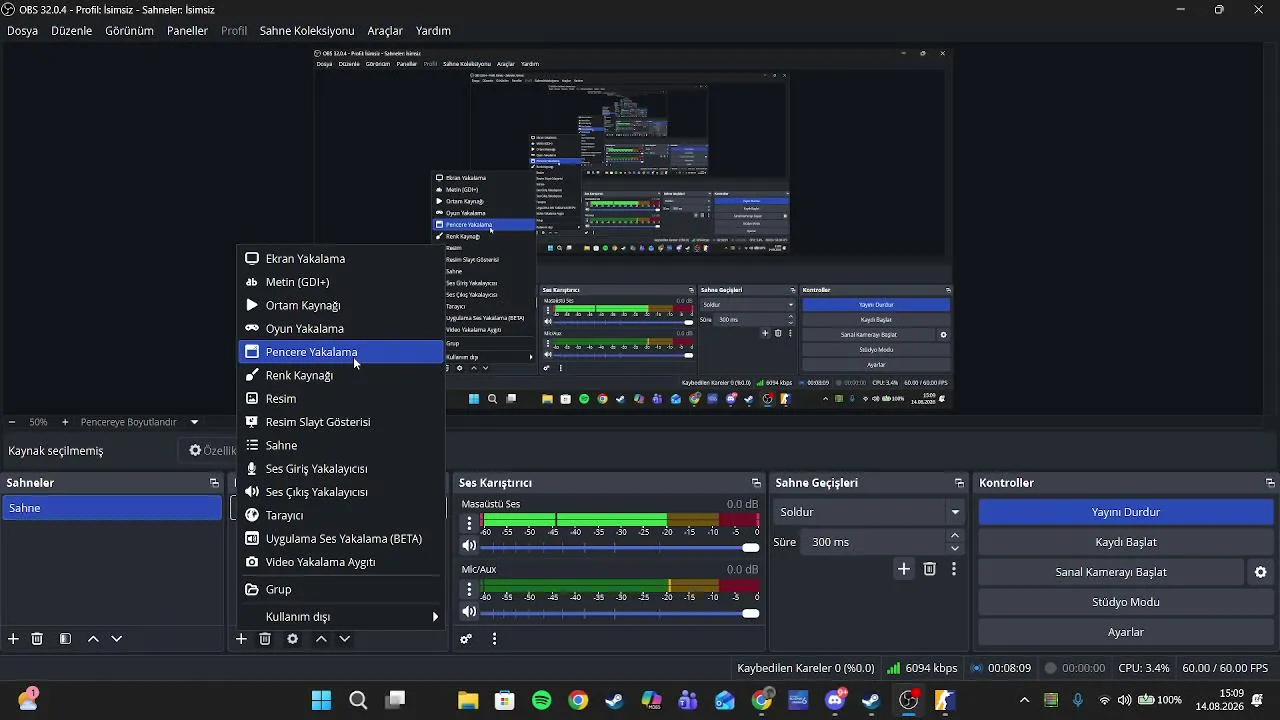The width and height of the screenshot is (1280, 720).
Task: Open the Sahne Koleksiyonu menu
Action: [x=307, y=31]
